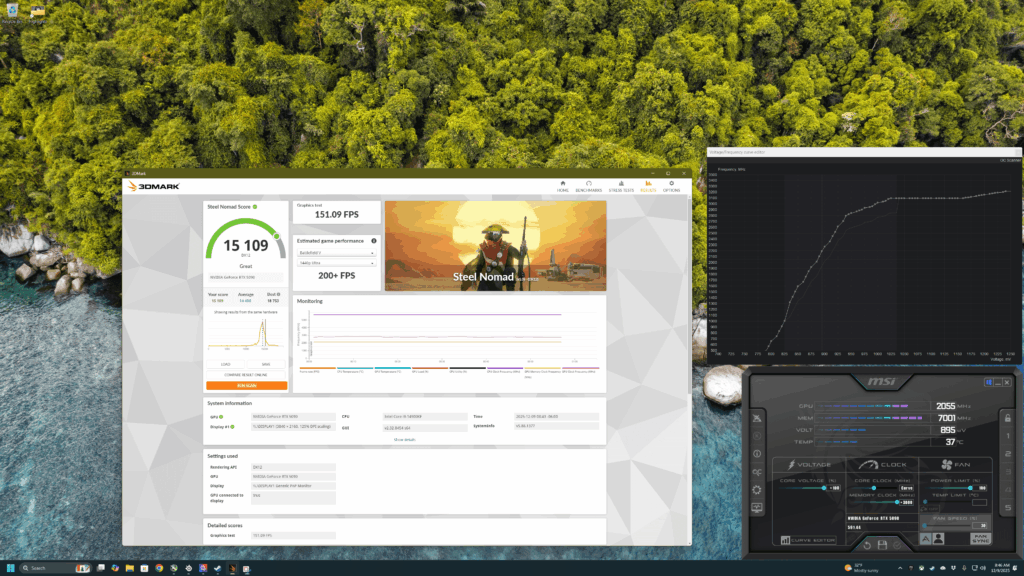1024x576 pixels.
Task: Switch to the Benchmarks tab in 3DMark
Action: (x=588, y=186)
